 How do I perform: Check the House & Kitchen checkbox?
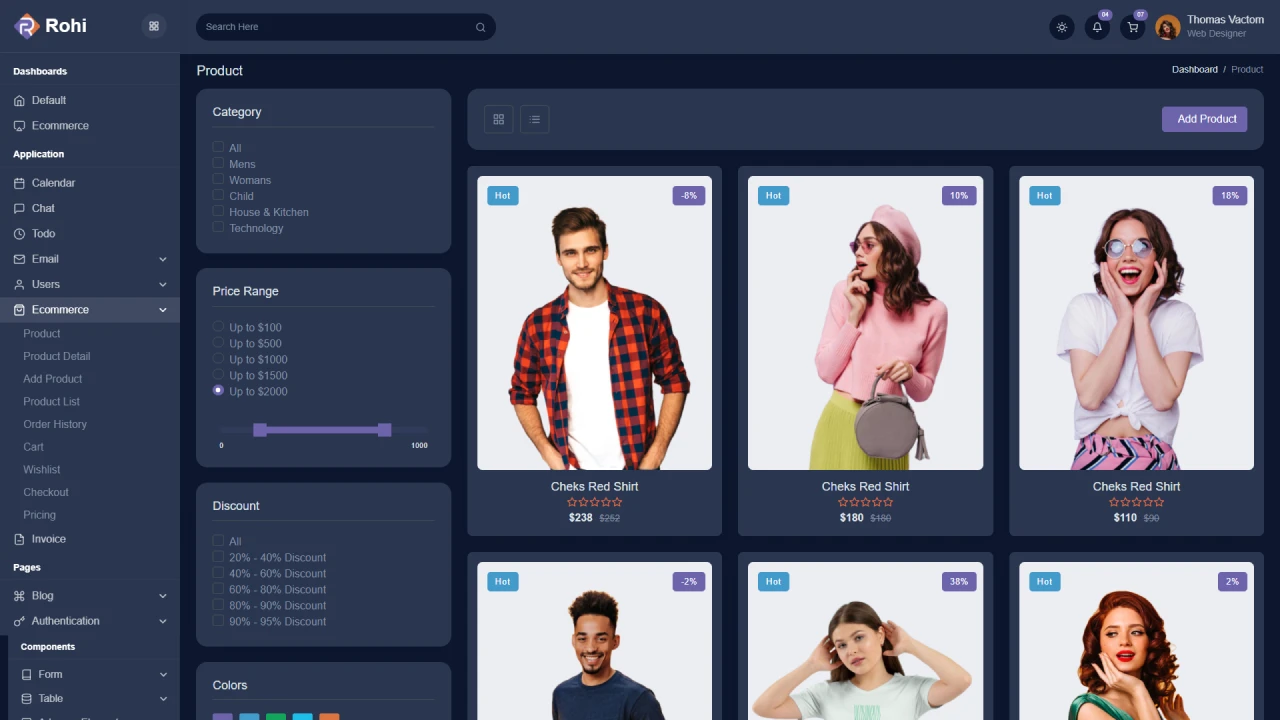pyautogui.click(x=218, y=211)
